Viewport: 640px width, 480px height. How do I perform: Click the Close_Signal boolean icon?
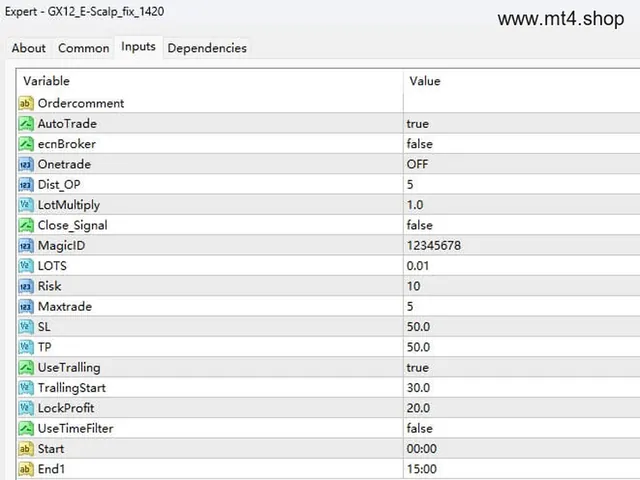(26, 225)
